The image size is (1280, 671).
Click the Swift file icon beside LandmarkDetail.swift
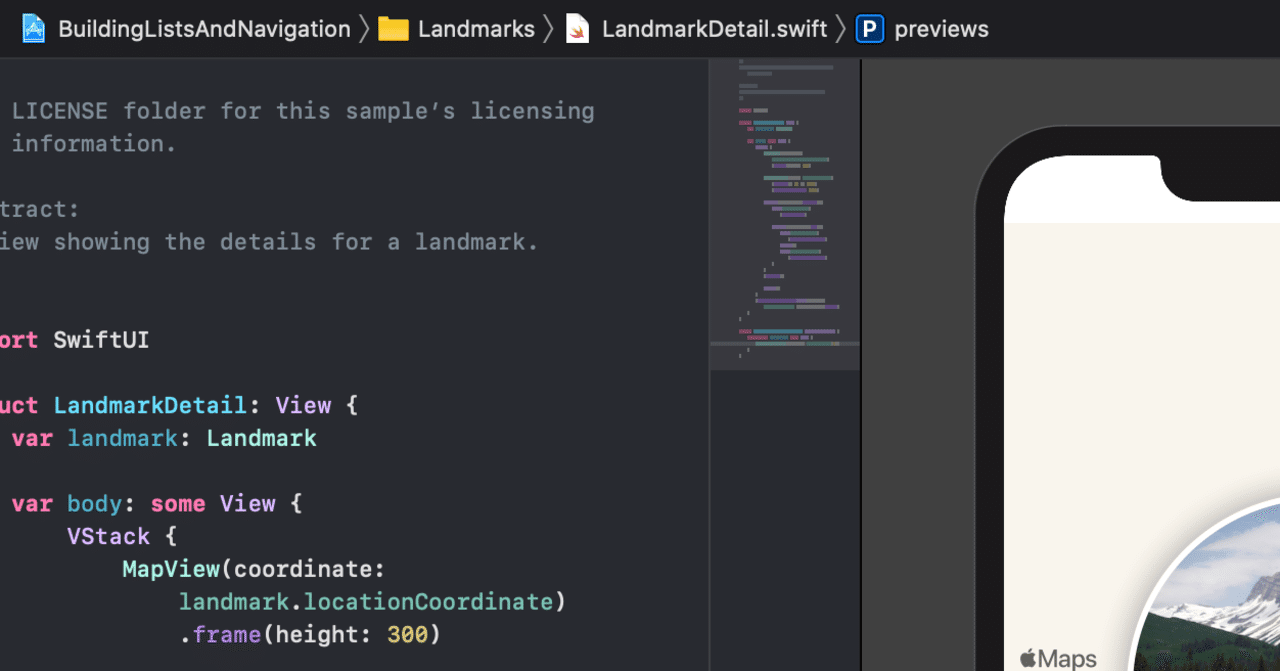tap(576, 28)
